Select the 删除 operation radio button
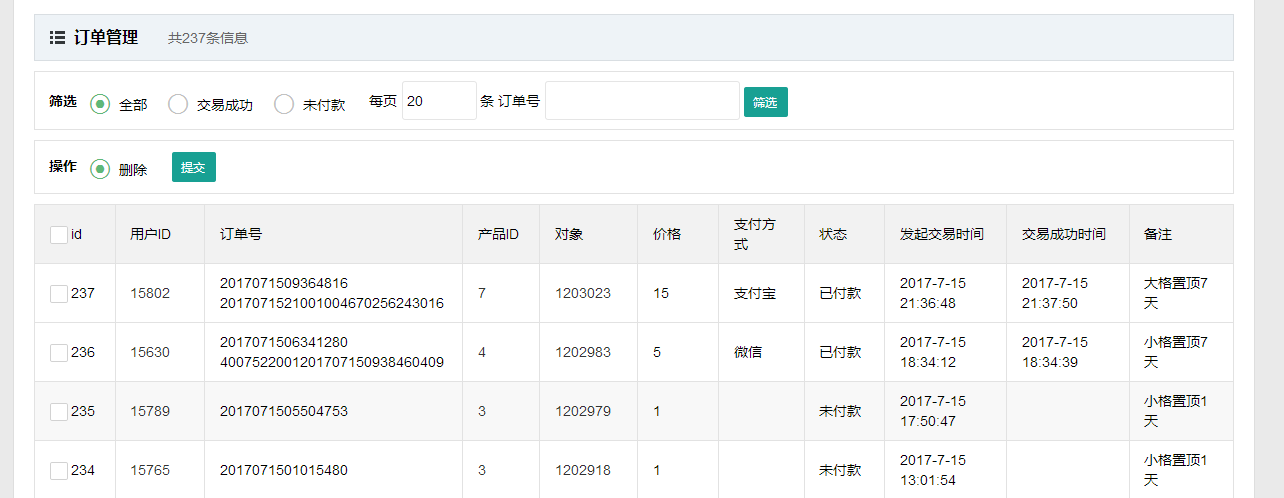This screenshot has height=498, width=1284. click(x=100, y=169)
